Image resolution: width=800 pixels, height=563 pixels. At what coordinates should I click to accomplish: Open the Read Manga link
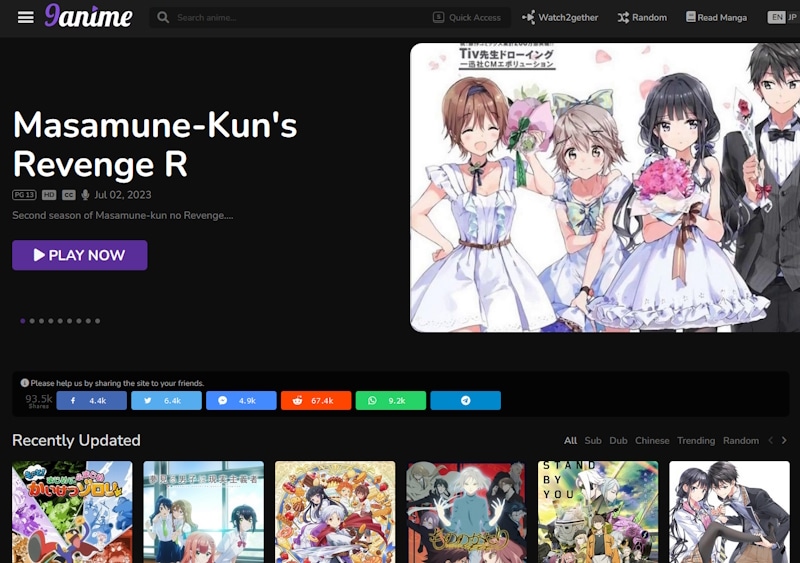716,17
